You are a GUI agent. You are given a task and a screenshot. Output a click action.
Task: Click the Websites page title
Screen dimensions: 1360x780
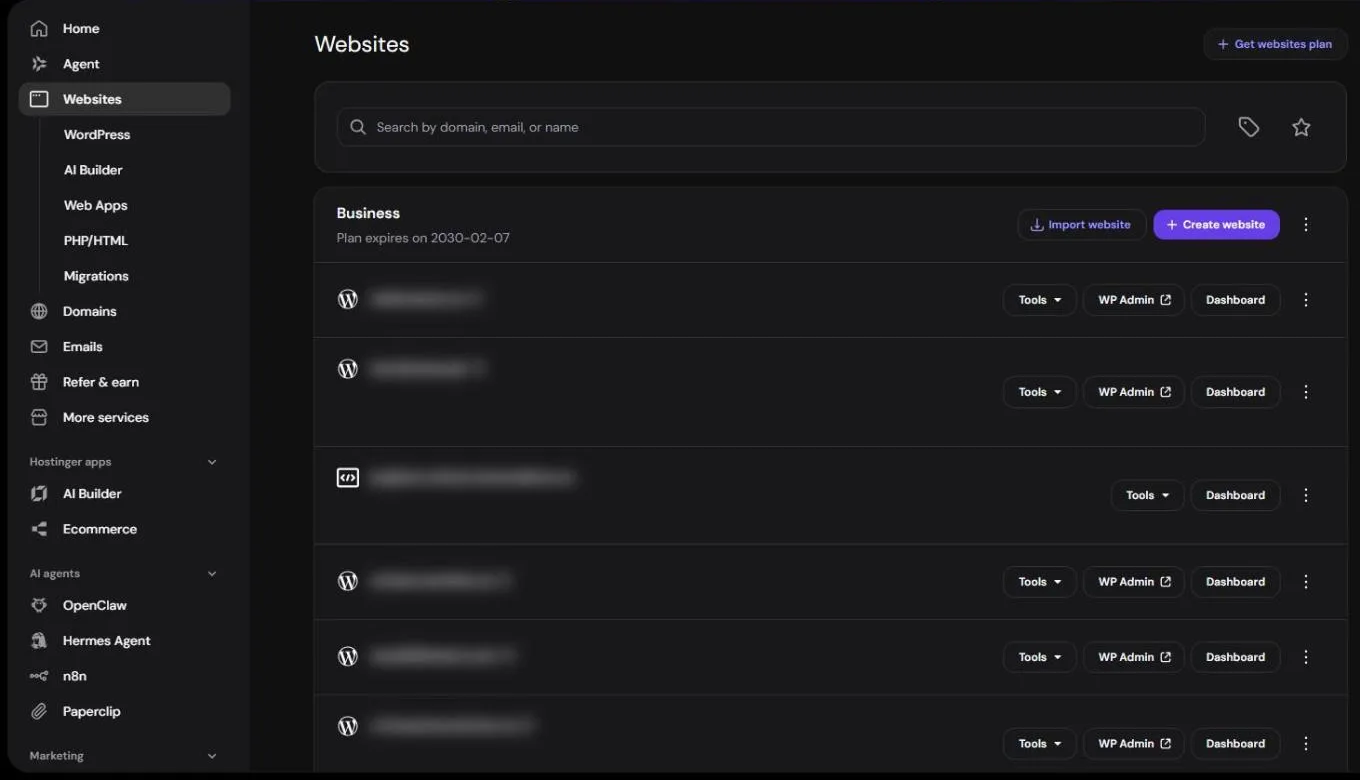362,44
